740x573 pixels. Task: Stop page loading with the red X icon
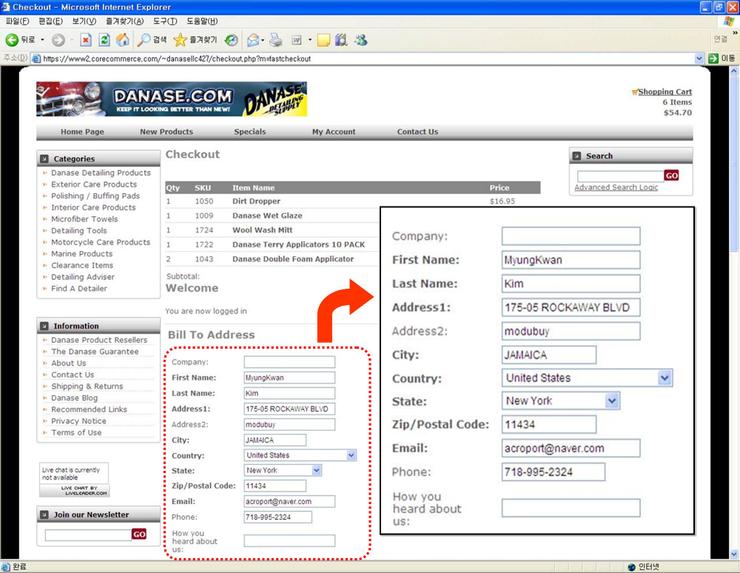85,40
